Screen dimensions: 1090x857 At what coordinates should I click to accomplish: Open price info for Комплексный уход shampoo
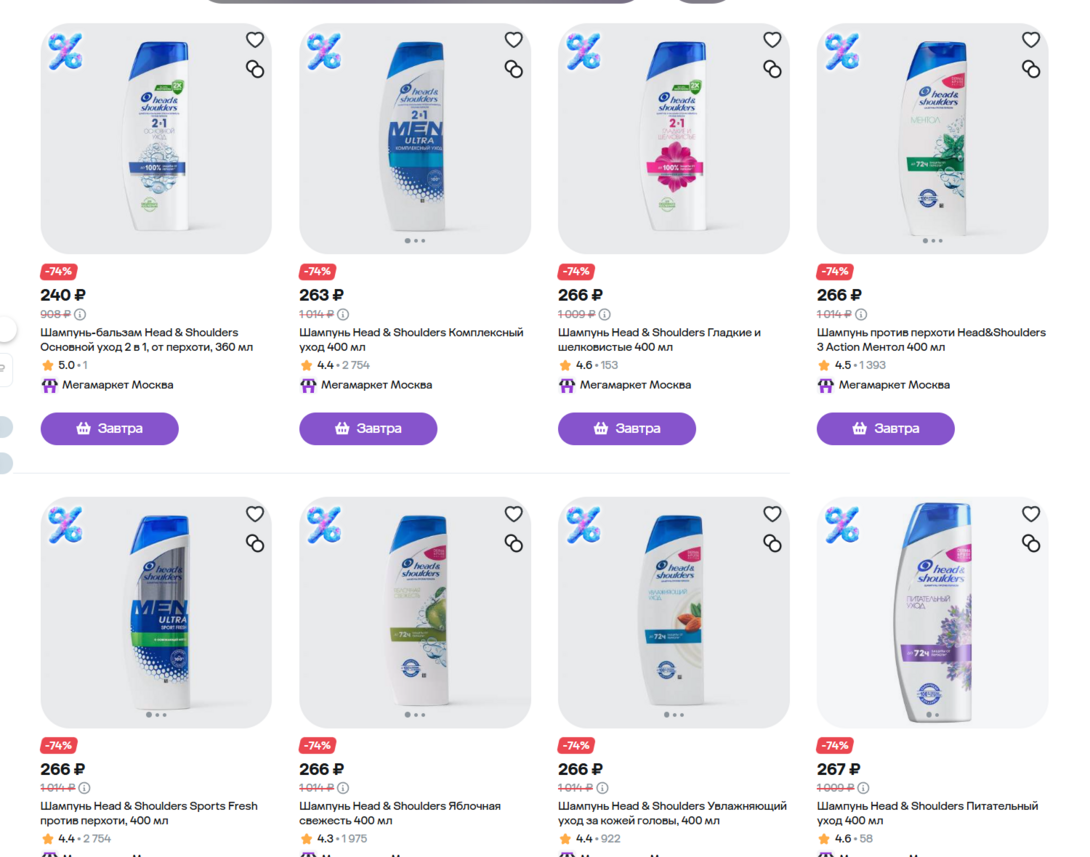pyautogui.click(x=343, y=315)
